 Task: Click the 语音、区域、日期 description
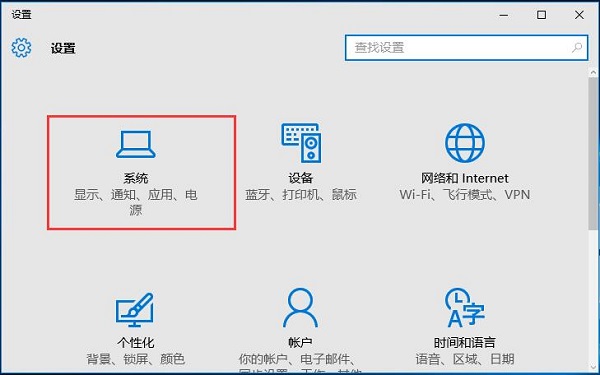[x=465, y=359]
